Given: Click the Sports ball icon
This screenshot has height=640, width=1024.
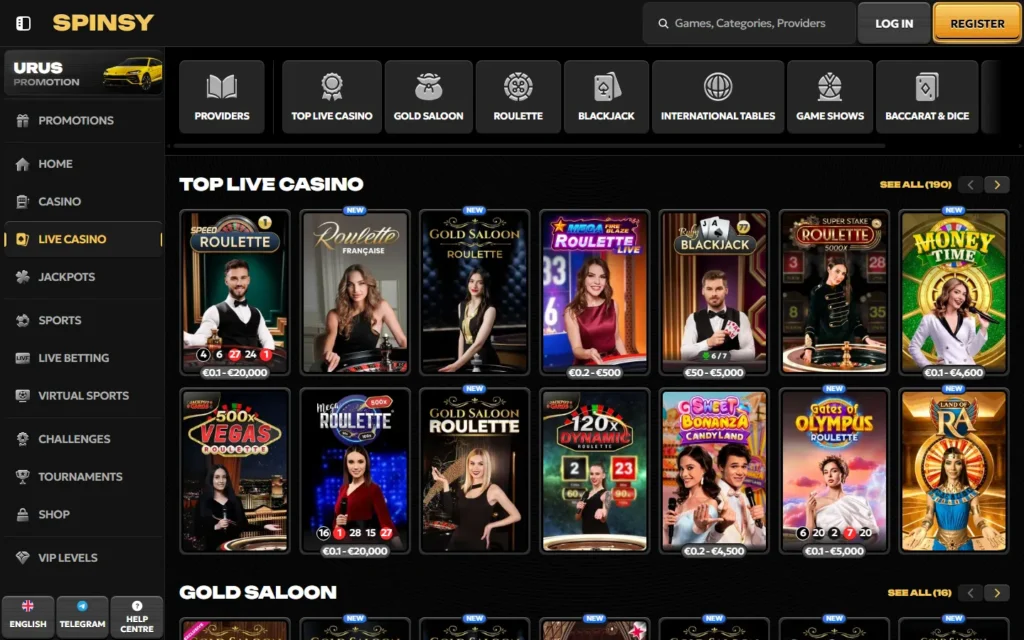Looking at the screenshot, I should pyautogui.click(x=23, y=321).
